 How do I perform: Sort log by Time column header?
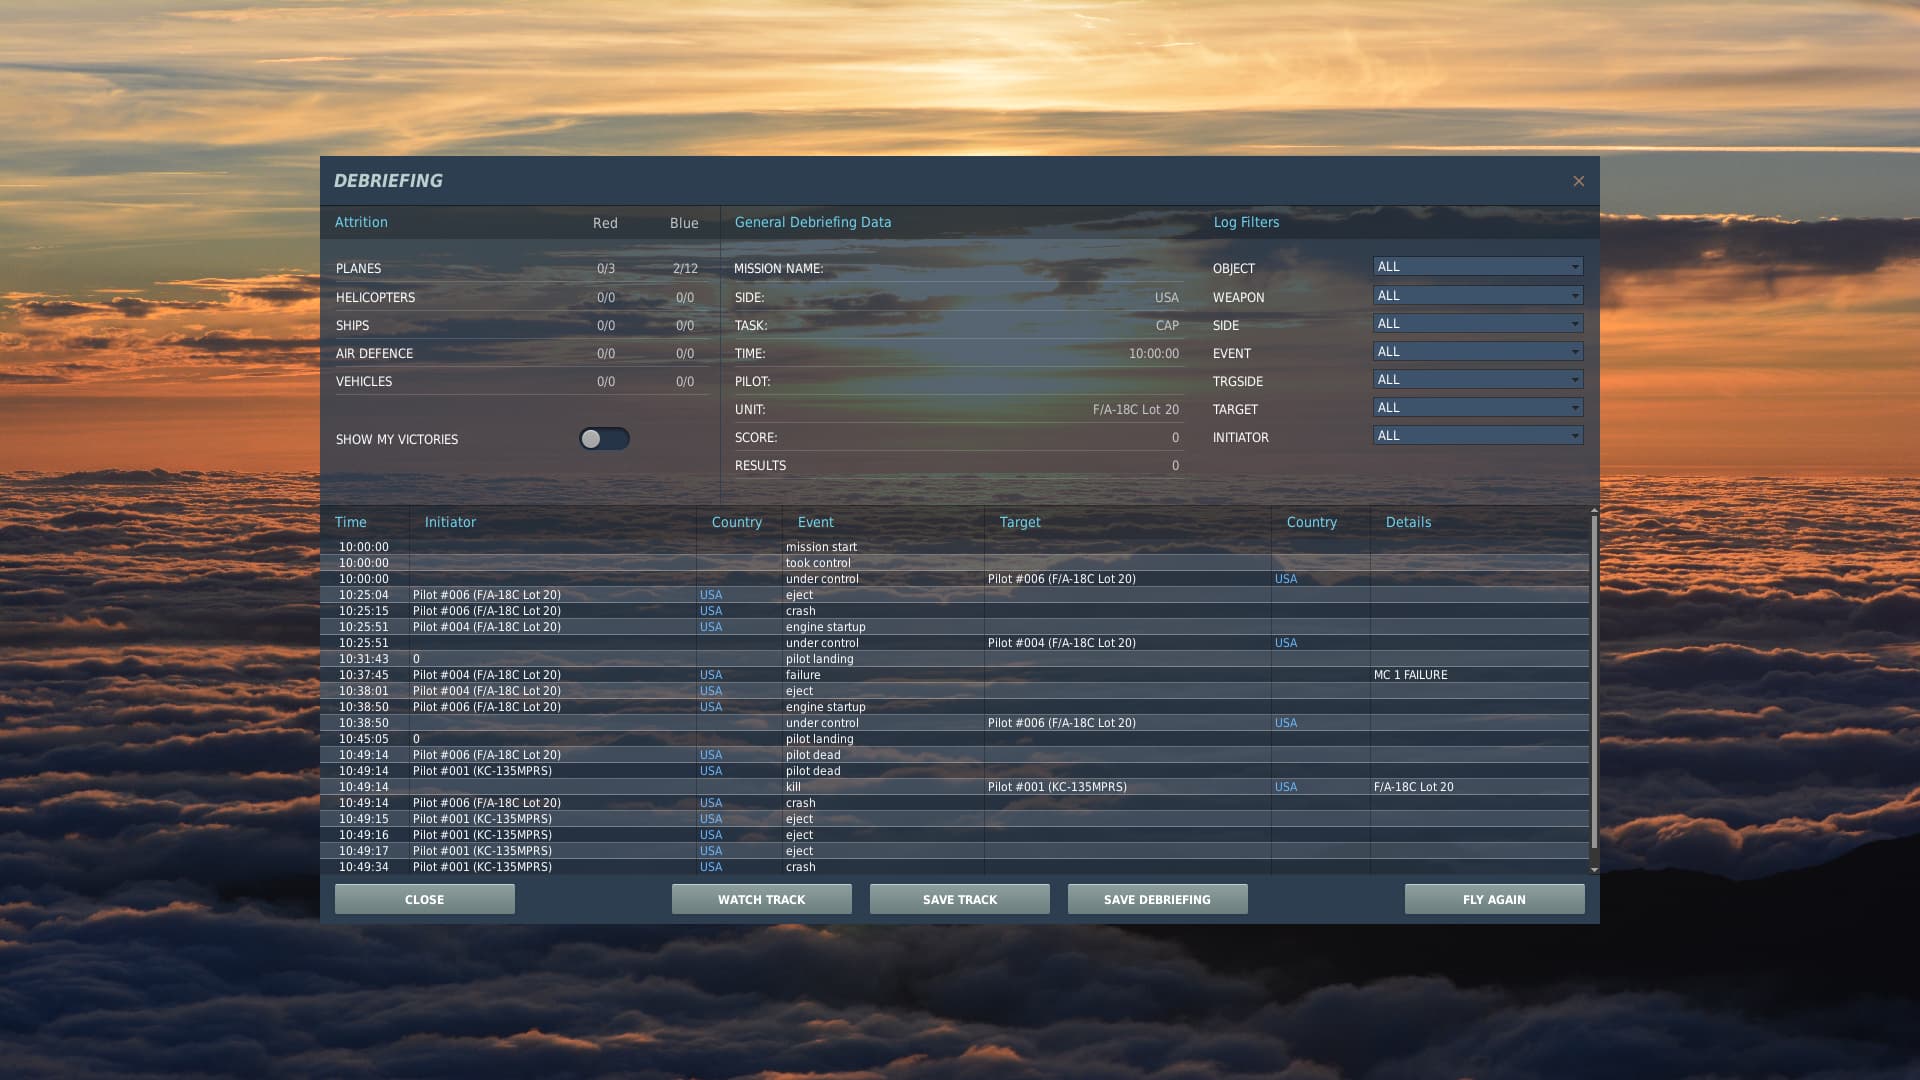tap(351, 522)
